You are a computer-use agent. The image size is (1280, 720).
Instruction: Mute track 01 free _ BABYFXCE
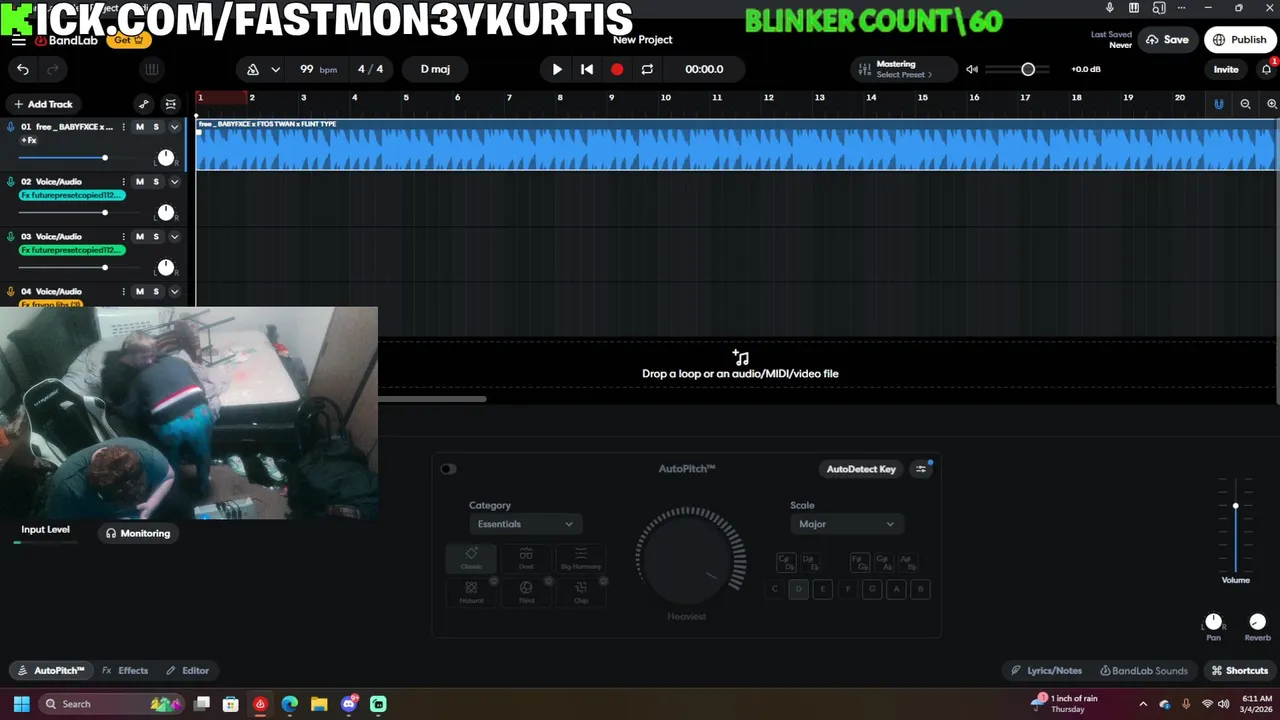(140, 127)
